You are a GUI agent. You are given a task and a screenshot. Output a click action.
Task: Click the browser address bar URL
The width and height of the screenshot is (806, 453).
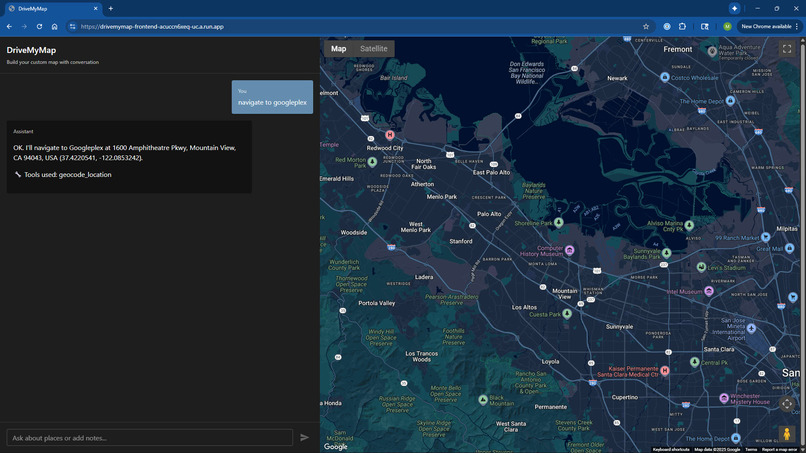(152, 27)
